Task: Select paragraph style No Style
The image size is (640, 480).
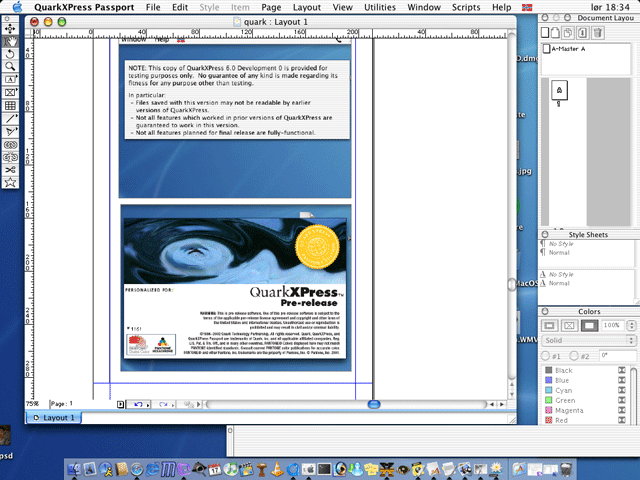Action: point(561,244)
